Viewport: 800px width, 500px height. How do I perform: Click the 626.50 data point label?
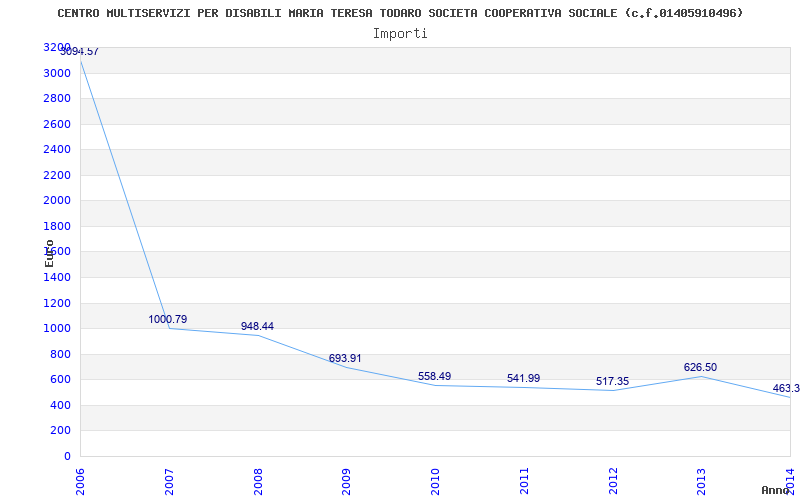(700, 367)
